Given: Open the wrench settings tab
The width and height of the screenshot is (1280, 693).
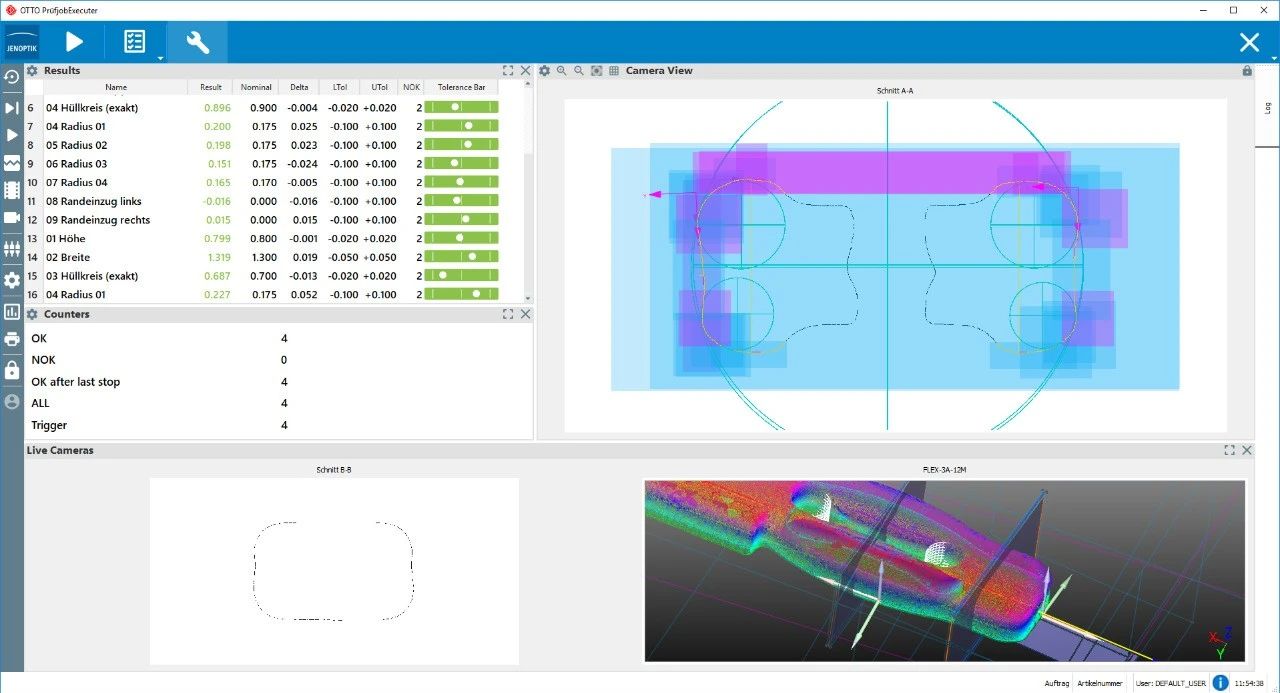Looking at the screenshot, I should click(197, 42).
